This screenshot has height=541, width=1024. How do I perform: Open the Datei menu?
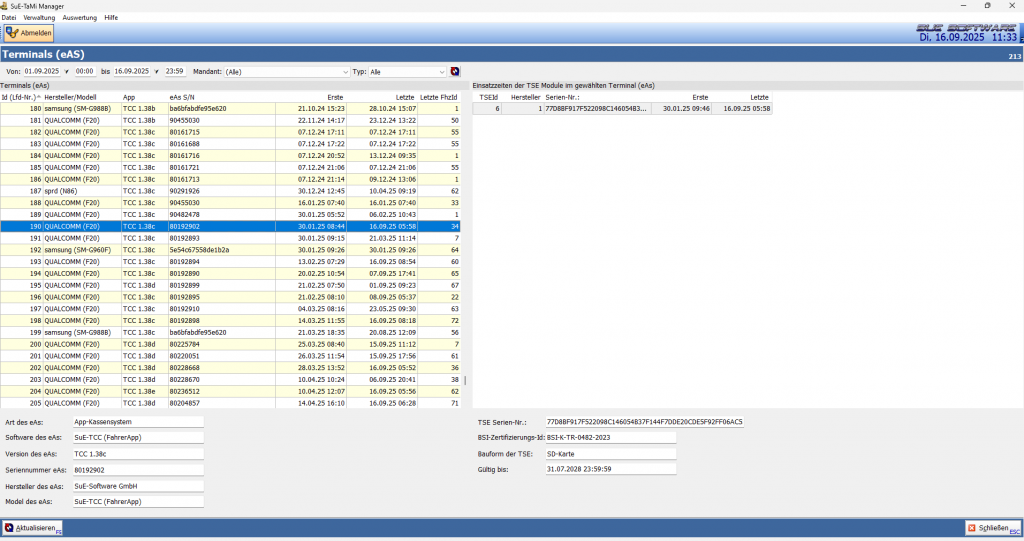(x=9, y=18)
